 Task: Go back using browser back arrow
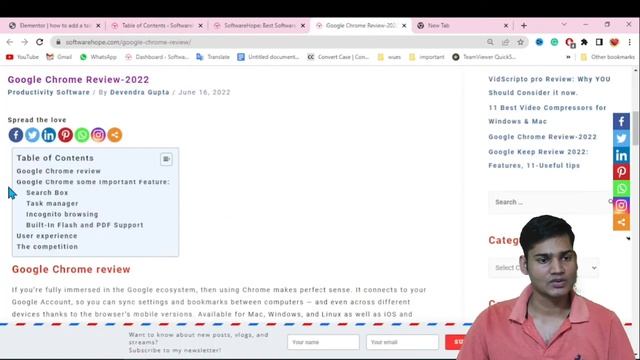click(x=10, y=42)
